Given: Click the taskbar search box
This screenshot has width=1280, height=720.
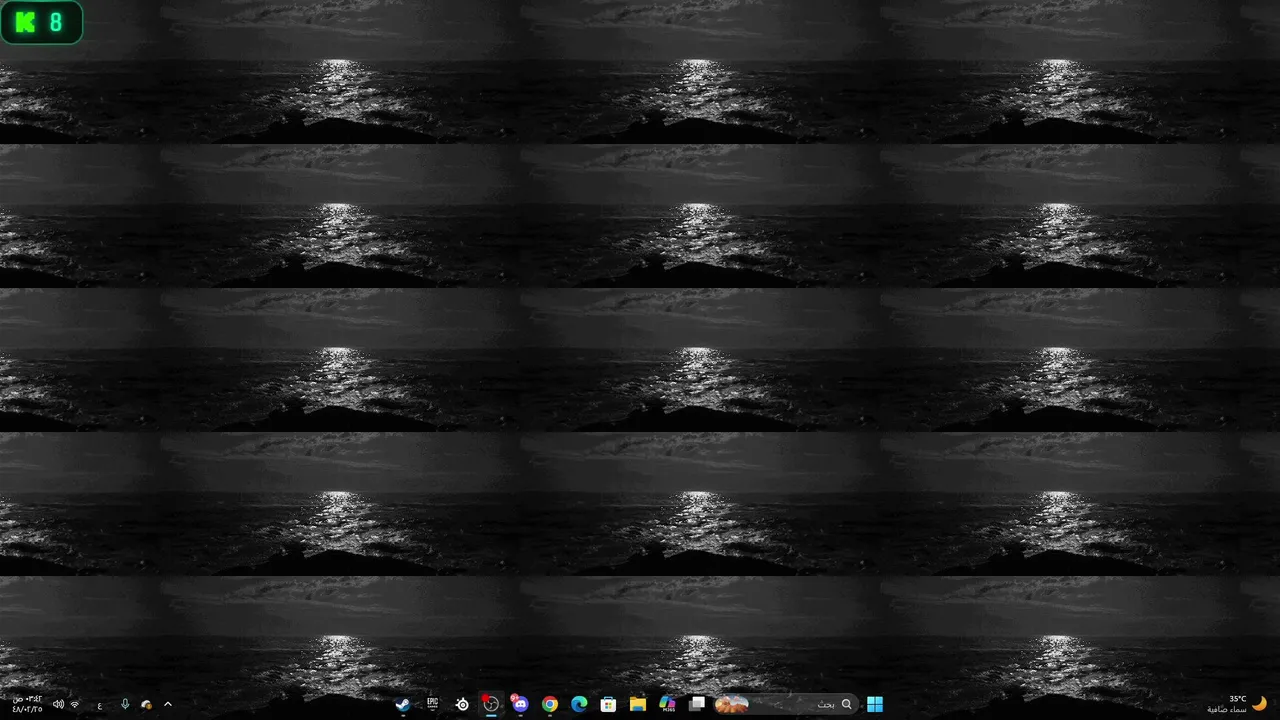Looking at the screenshot, I should coord(785,704).
